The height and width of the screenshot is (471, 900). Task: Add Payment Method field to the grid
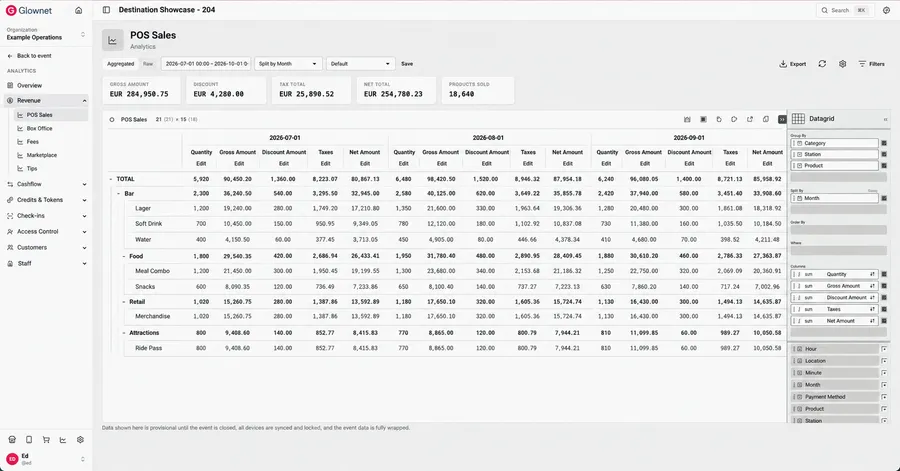(884, 397)
